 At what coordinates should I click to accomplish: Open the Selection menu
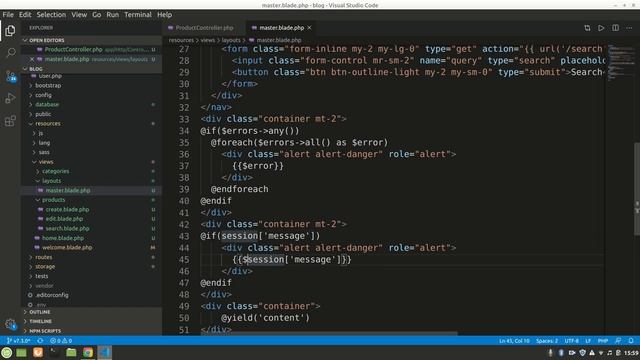51,15
